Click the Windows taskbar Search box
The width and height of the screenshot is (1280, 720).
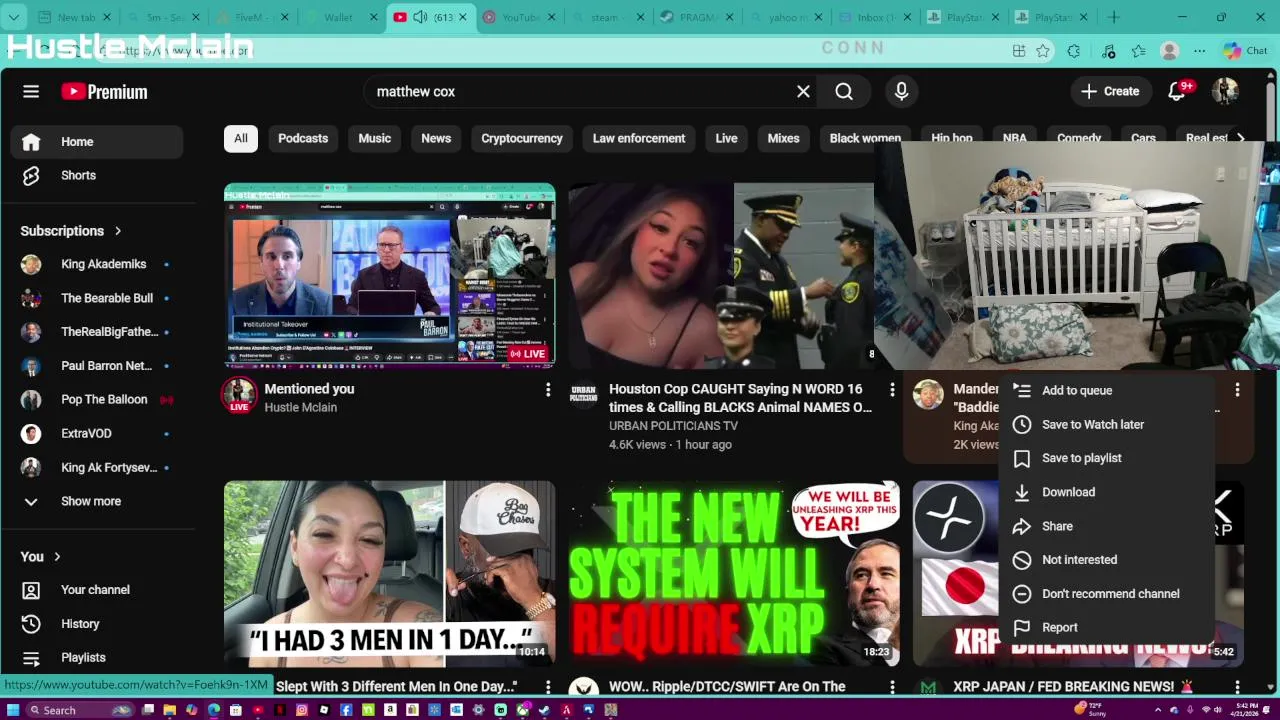pos(80,710)
